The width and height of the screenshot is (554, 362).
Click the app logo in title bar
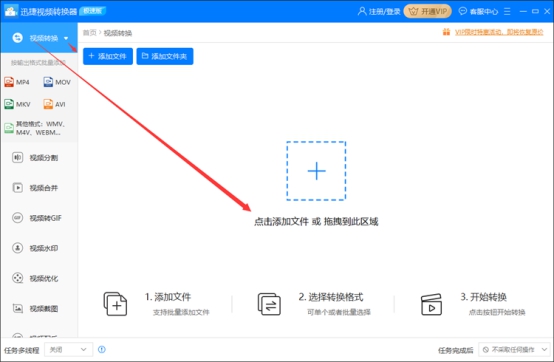[10, 11]
